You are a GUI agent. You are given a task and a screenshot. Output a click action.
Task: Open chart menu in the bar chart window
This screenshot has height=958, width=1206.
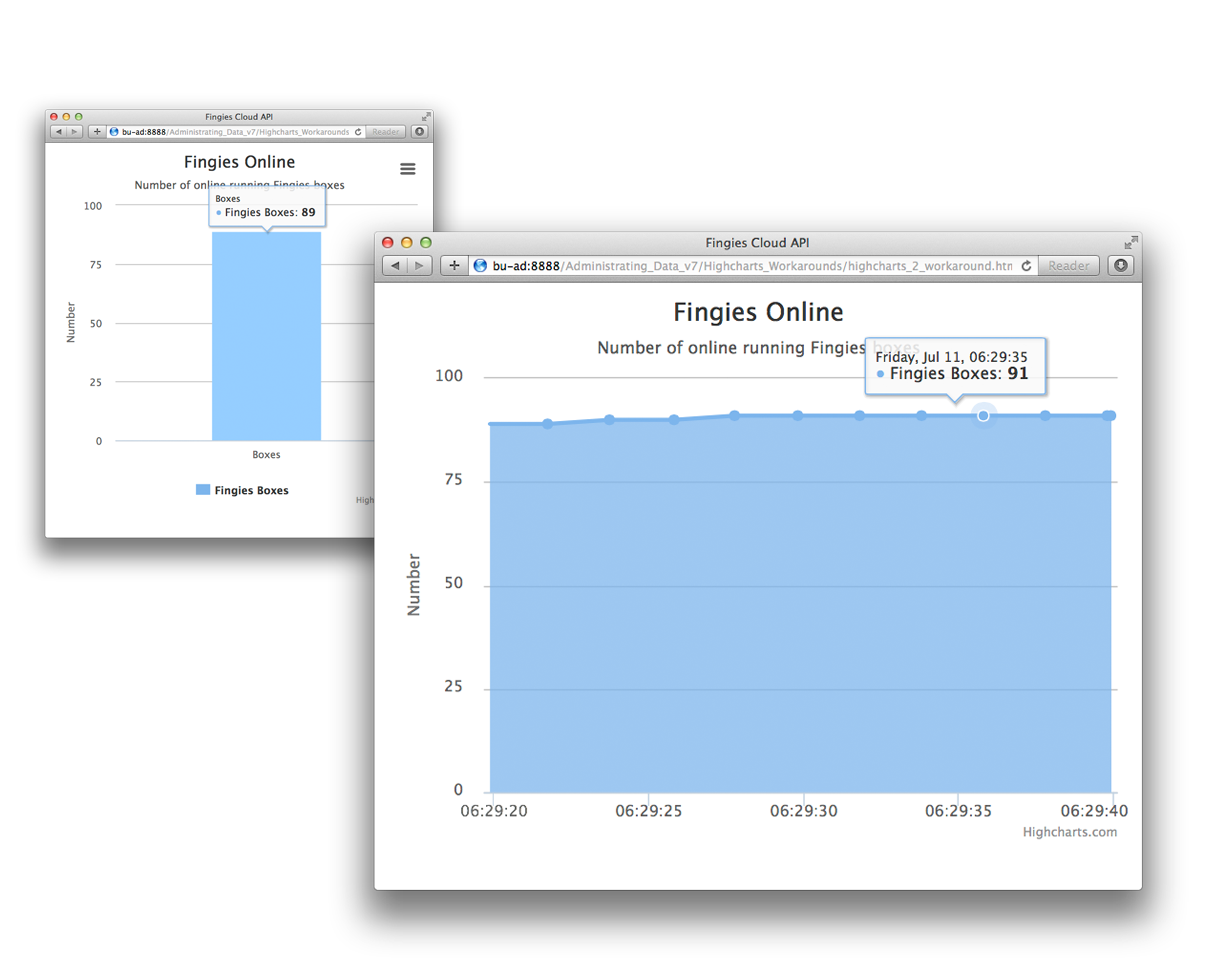pyautogui.click(x=407, y=169)
